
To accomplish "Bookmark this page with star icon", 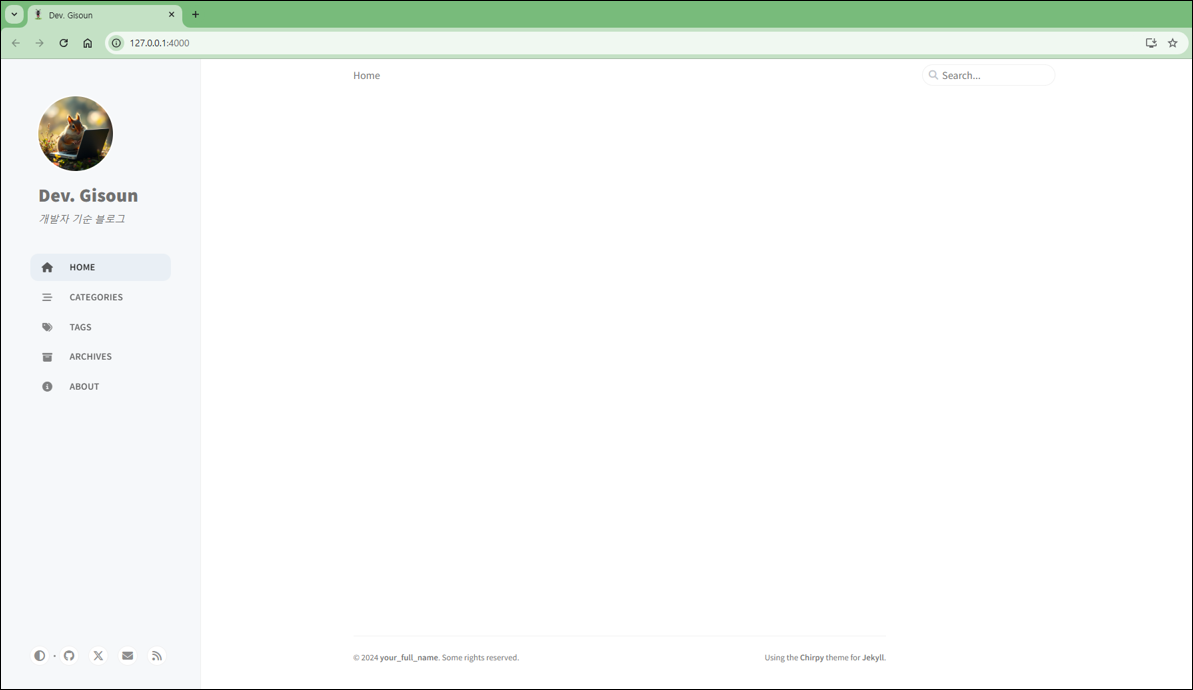I will tap(1173, 43).
